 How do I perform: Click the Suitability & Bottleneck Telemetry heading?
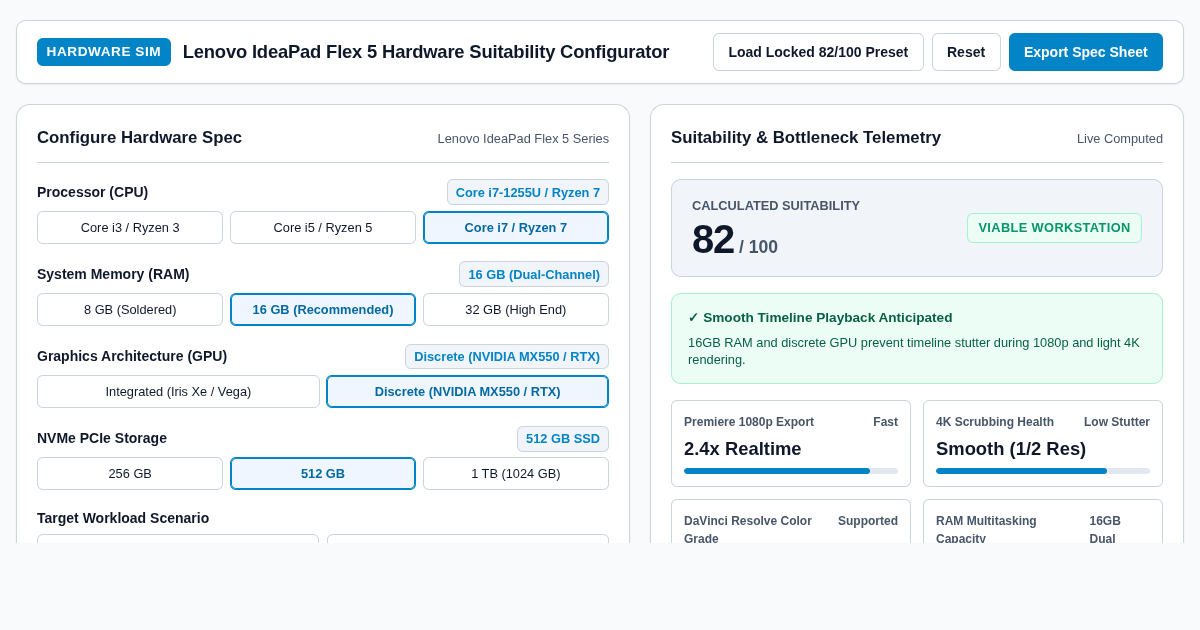(x=806, y=138)
